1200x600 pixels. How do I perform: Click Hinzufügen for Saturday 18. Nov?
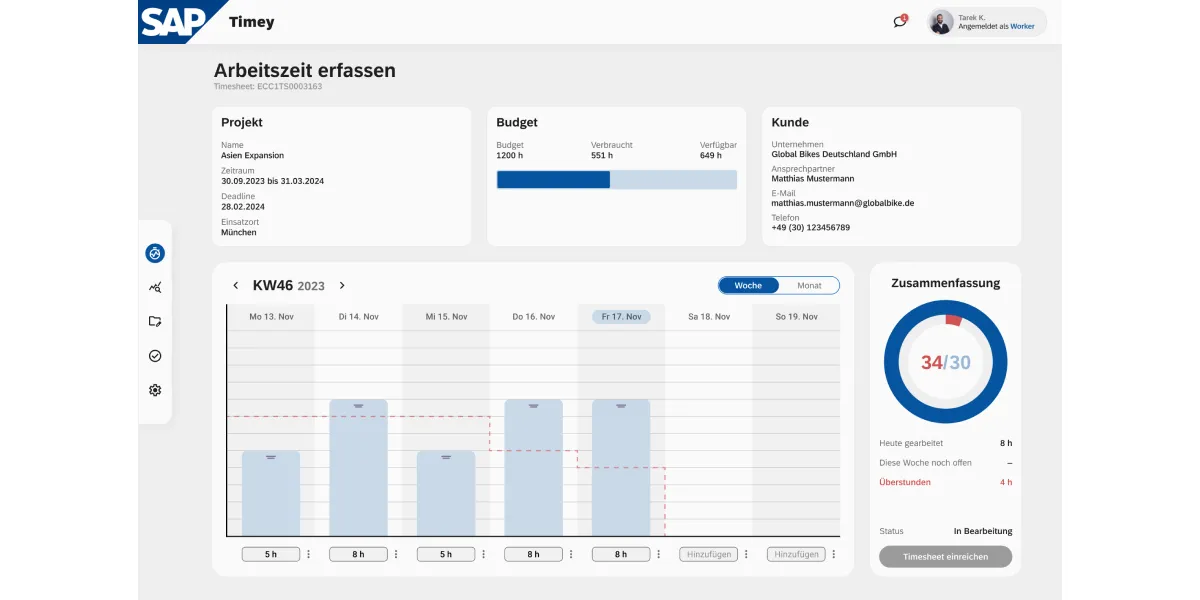tap(708, 554)
